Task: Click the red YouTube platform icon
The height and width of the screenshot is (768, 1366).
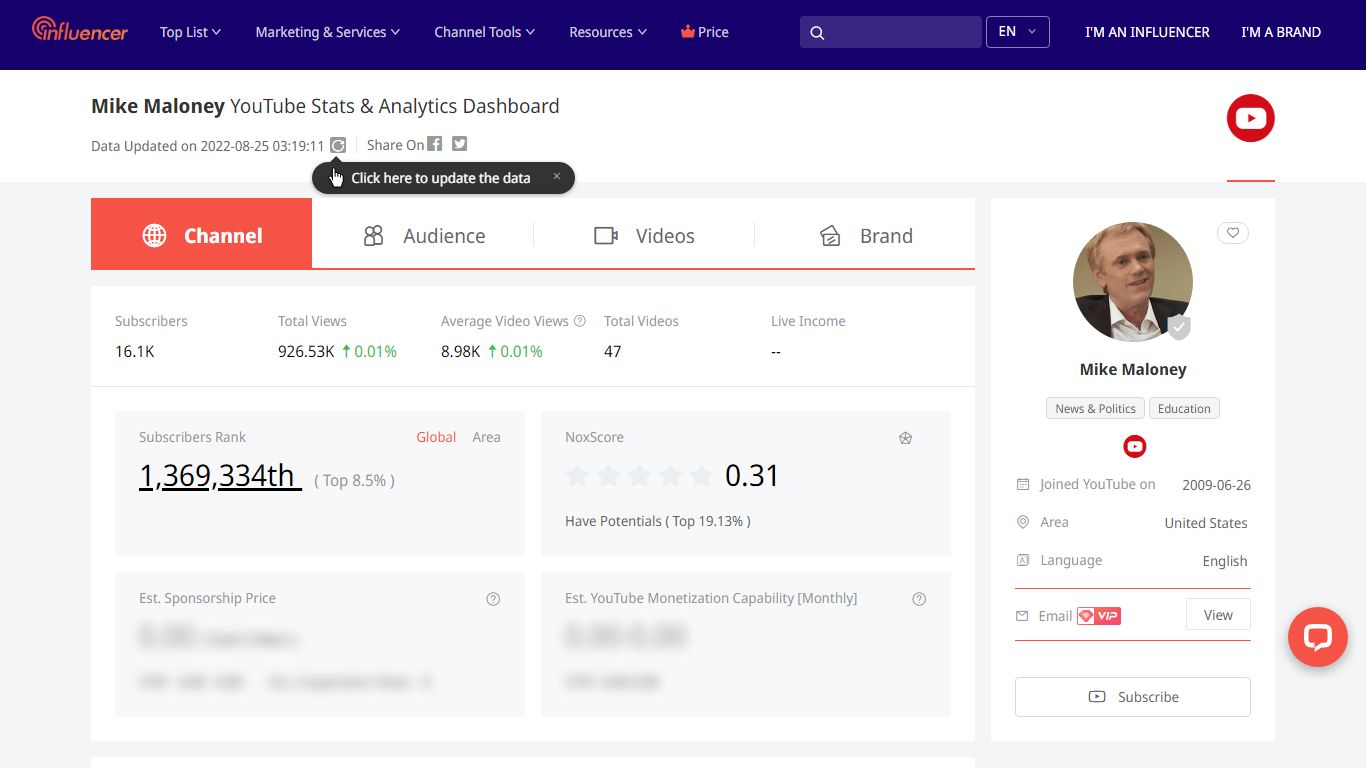Action: coord(1251,118)
